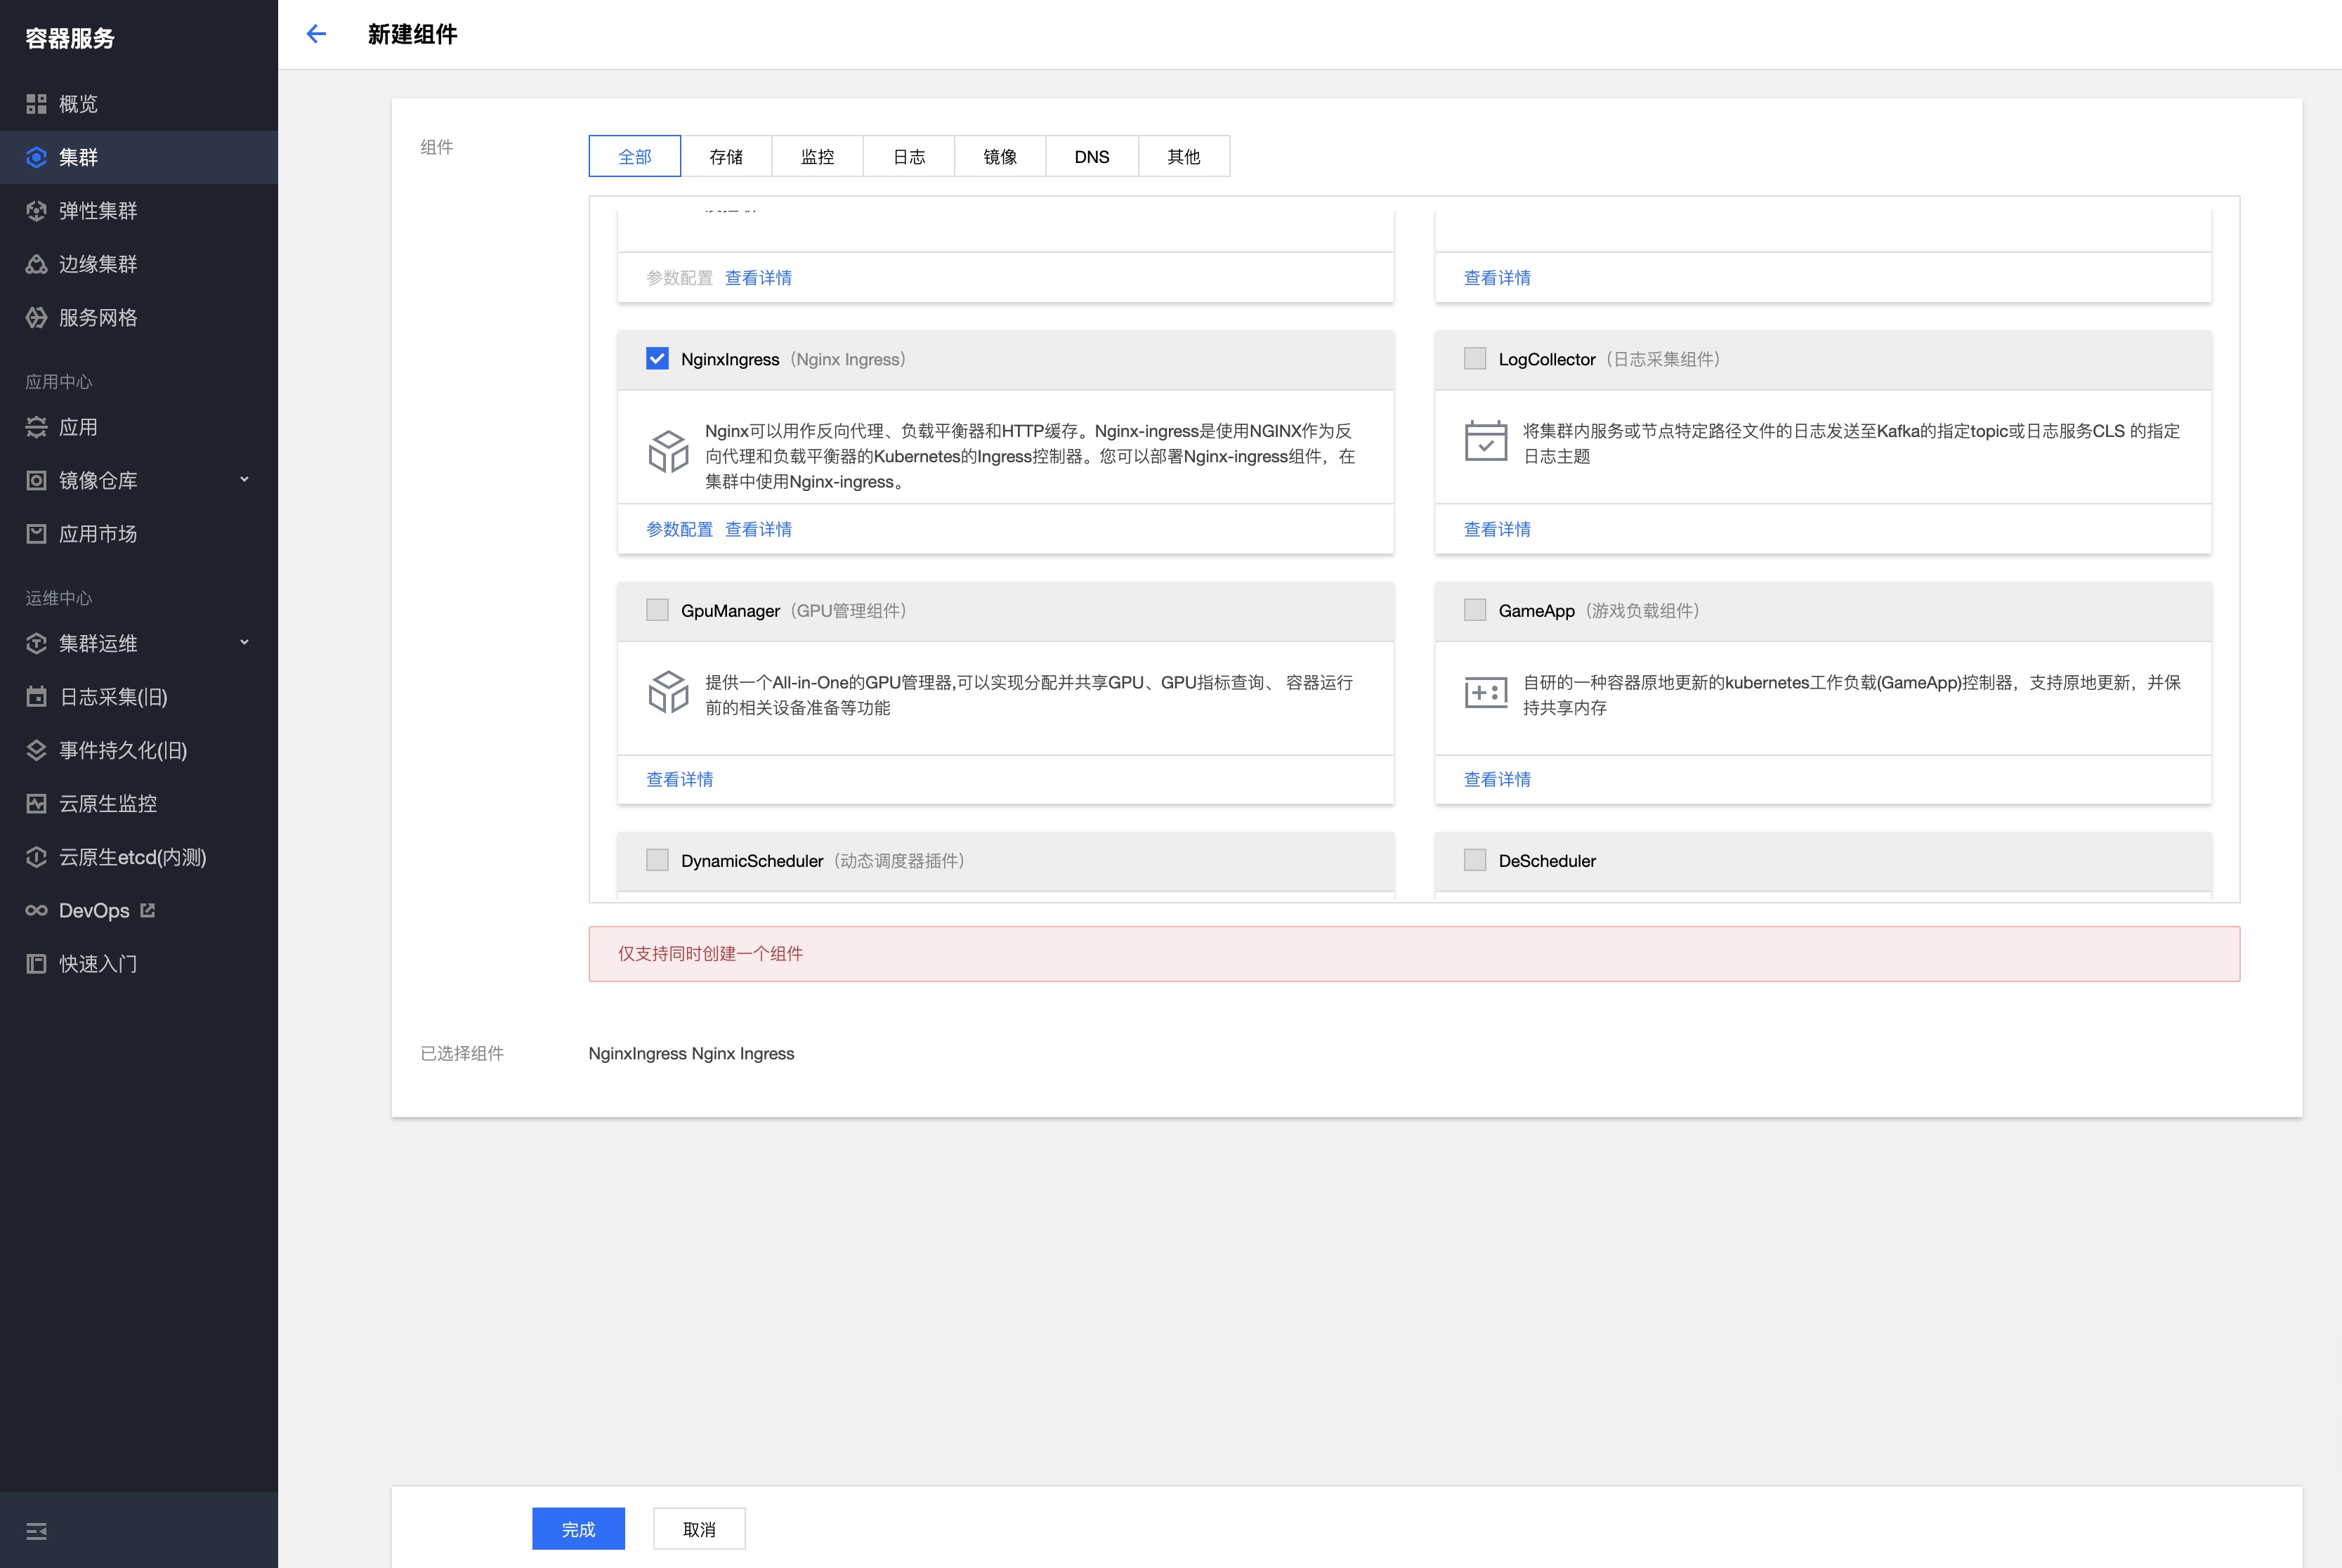Open the 概览 overview icon in sidebar

click(36, 104)
